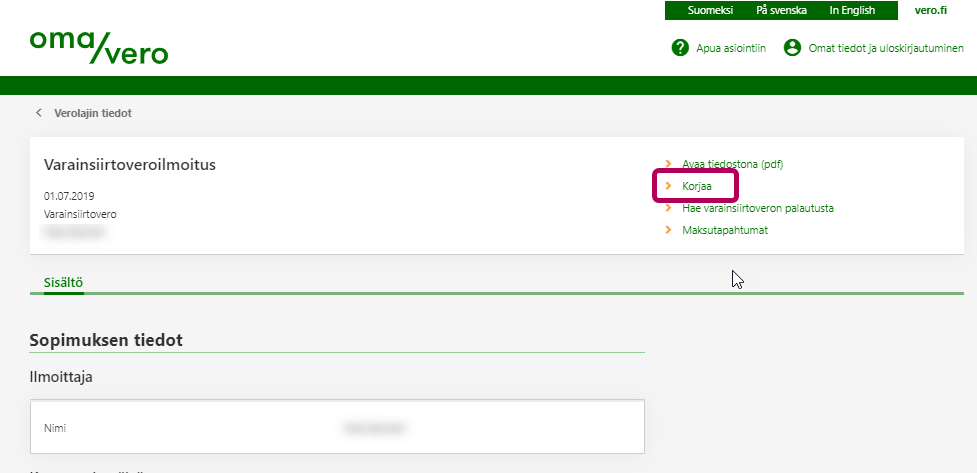Click the user profile icon
Screen dimensions: 977x473
[793, 48]
